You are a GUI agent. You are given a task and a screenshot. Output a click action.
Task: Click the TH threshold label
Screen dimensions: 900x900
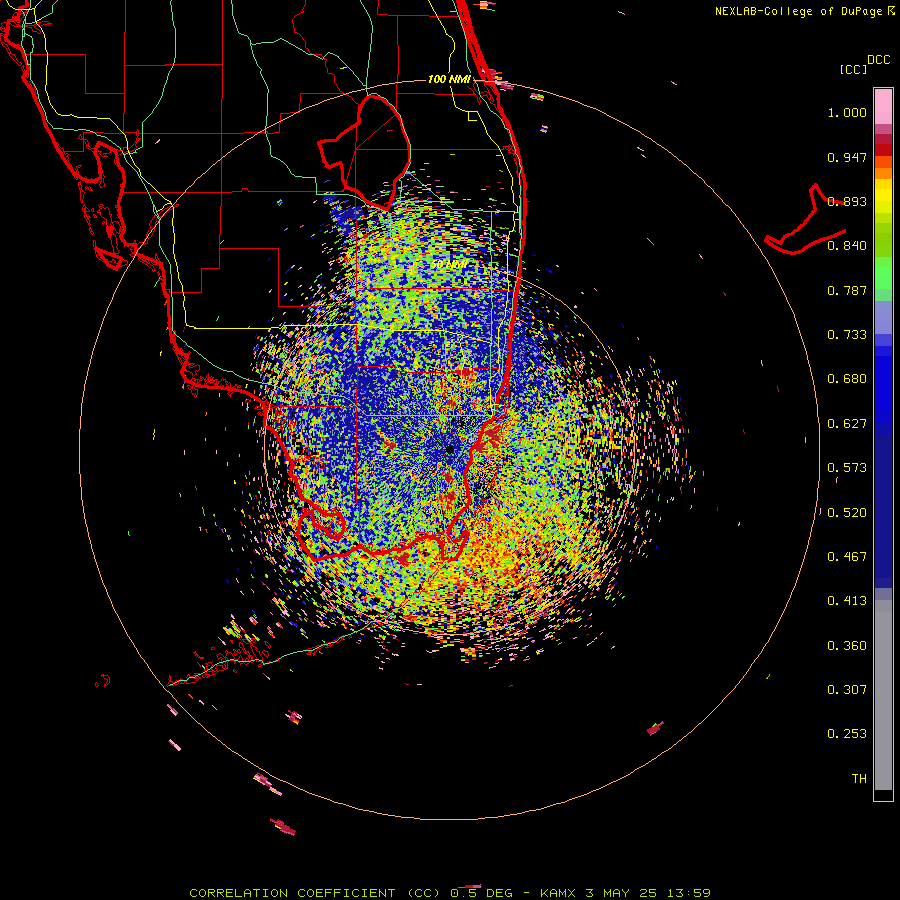859,779
